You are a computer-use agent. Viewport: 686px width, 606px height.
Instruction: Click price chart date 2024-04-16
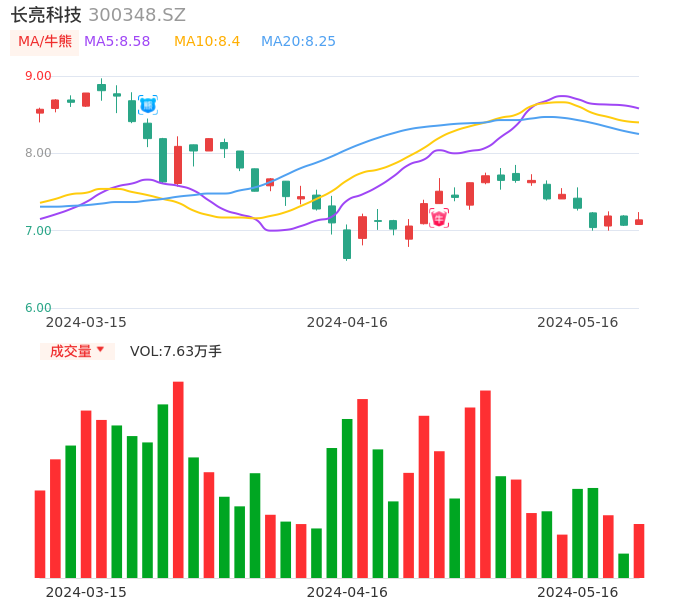(x=347, y=322)
